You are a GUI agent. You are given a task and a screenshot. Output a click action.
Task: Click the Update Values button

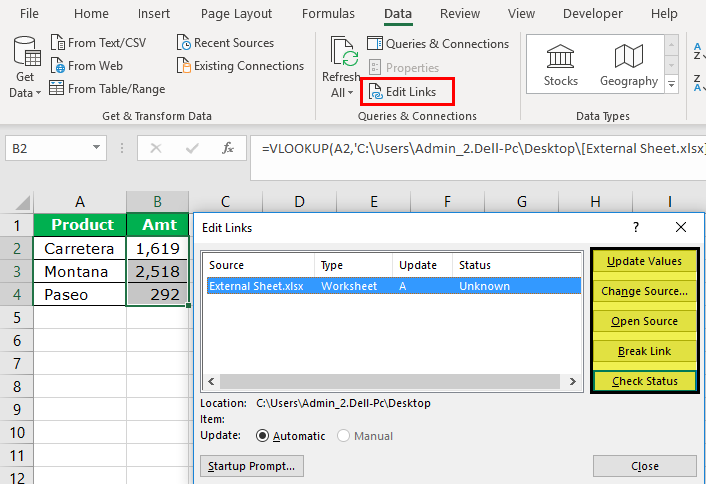644,261
